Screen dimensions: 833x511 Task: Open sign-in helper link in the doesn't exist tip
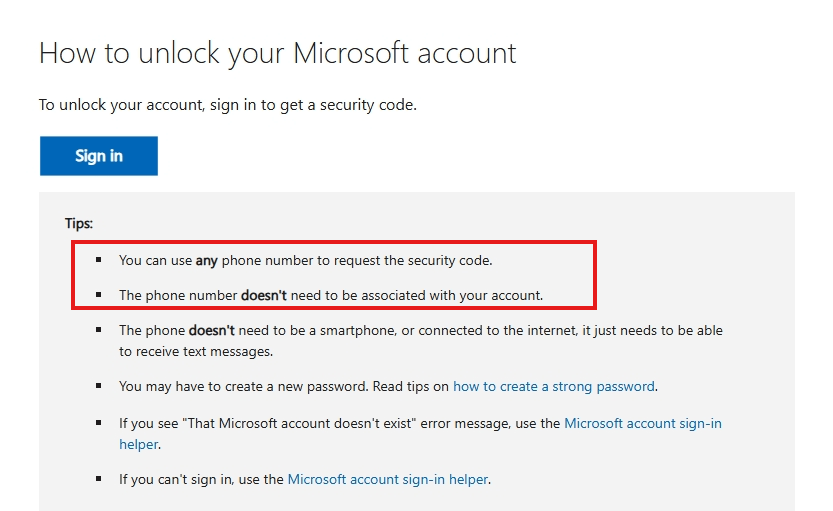click(643, 423)
